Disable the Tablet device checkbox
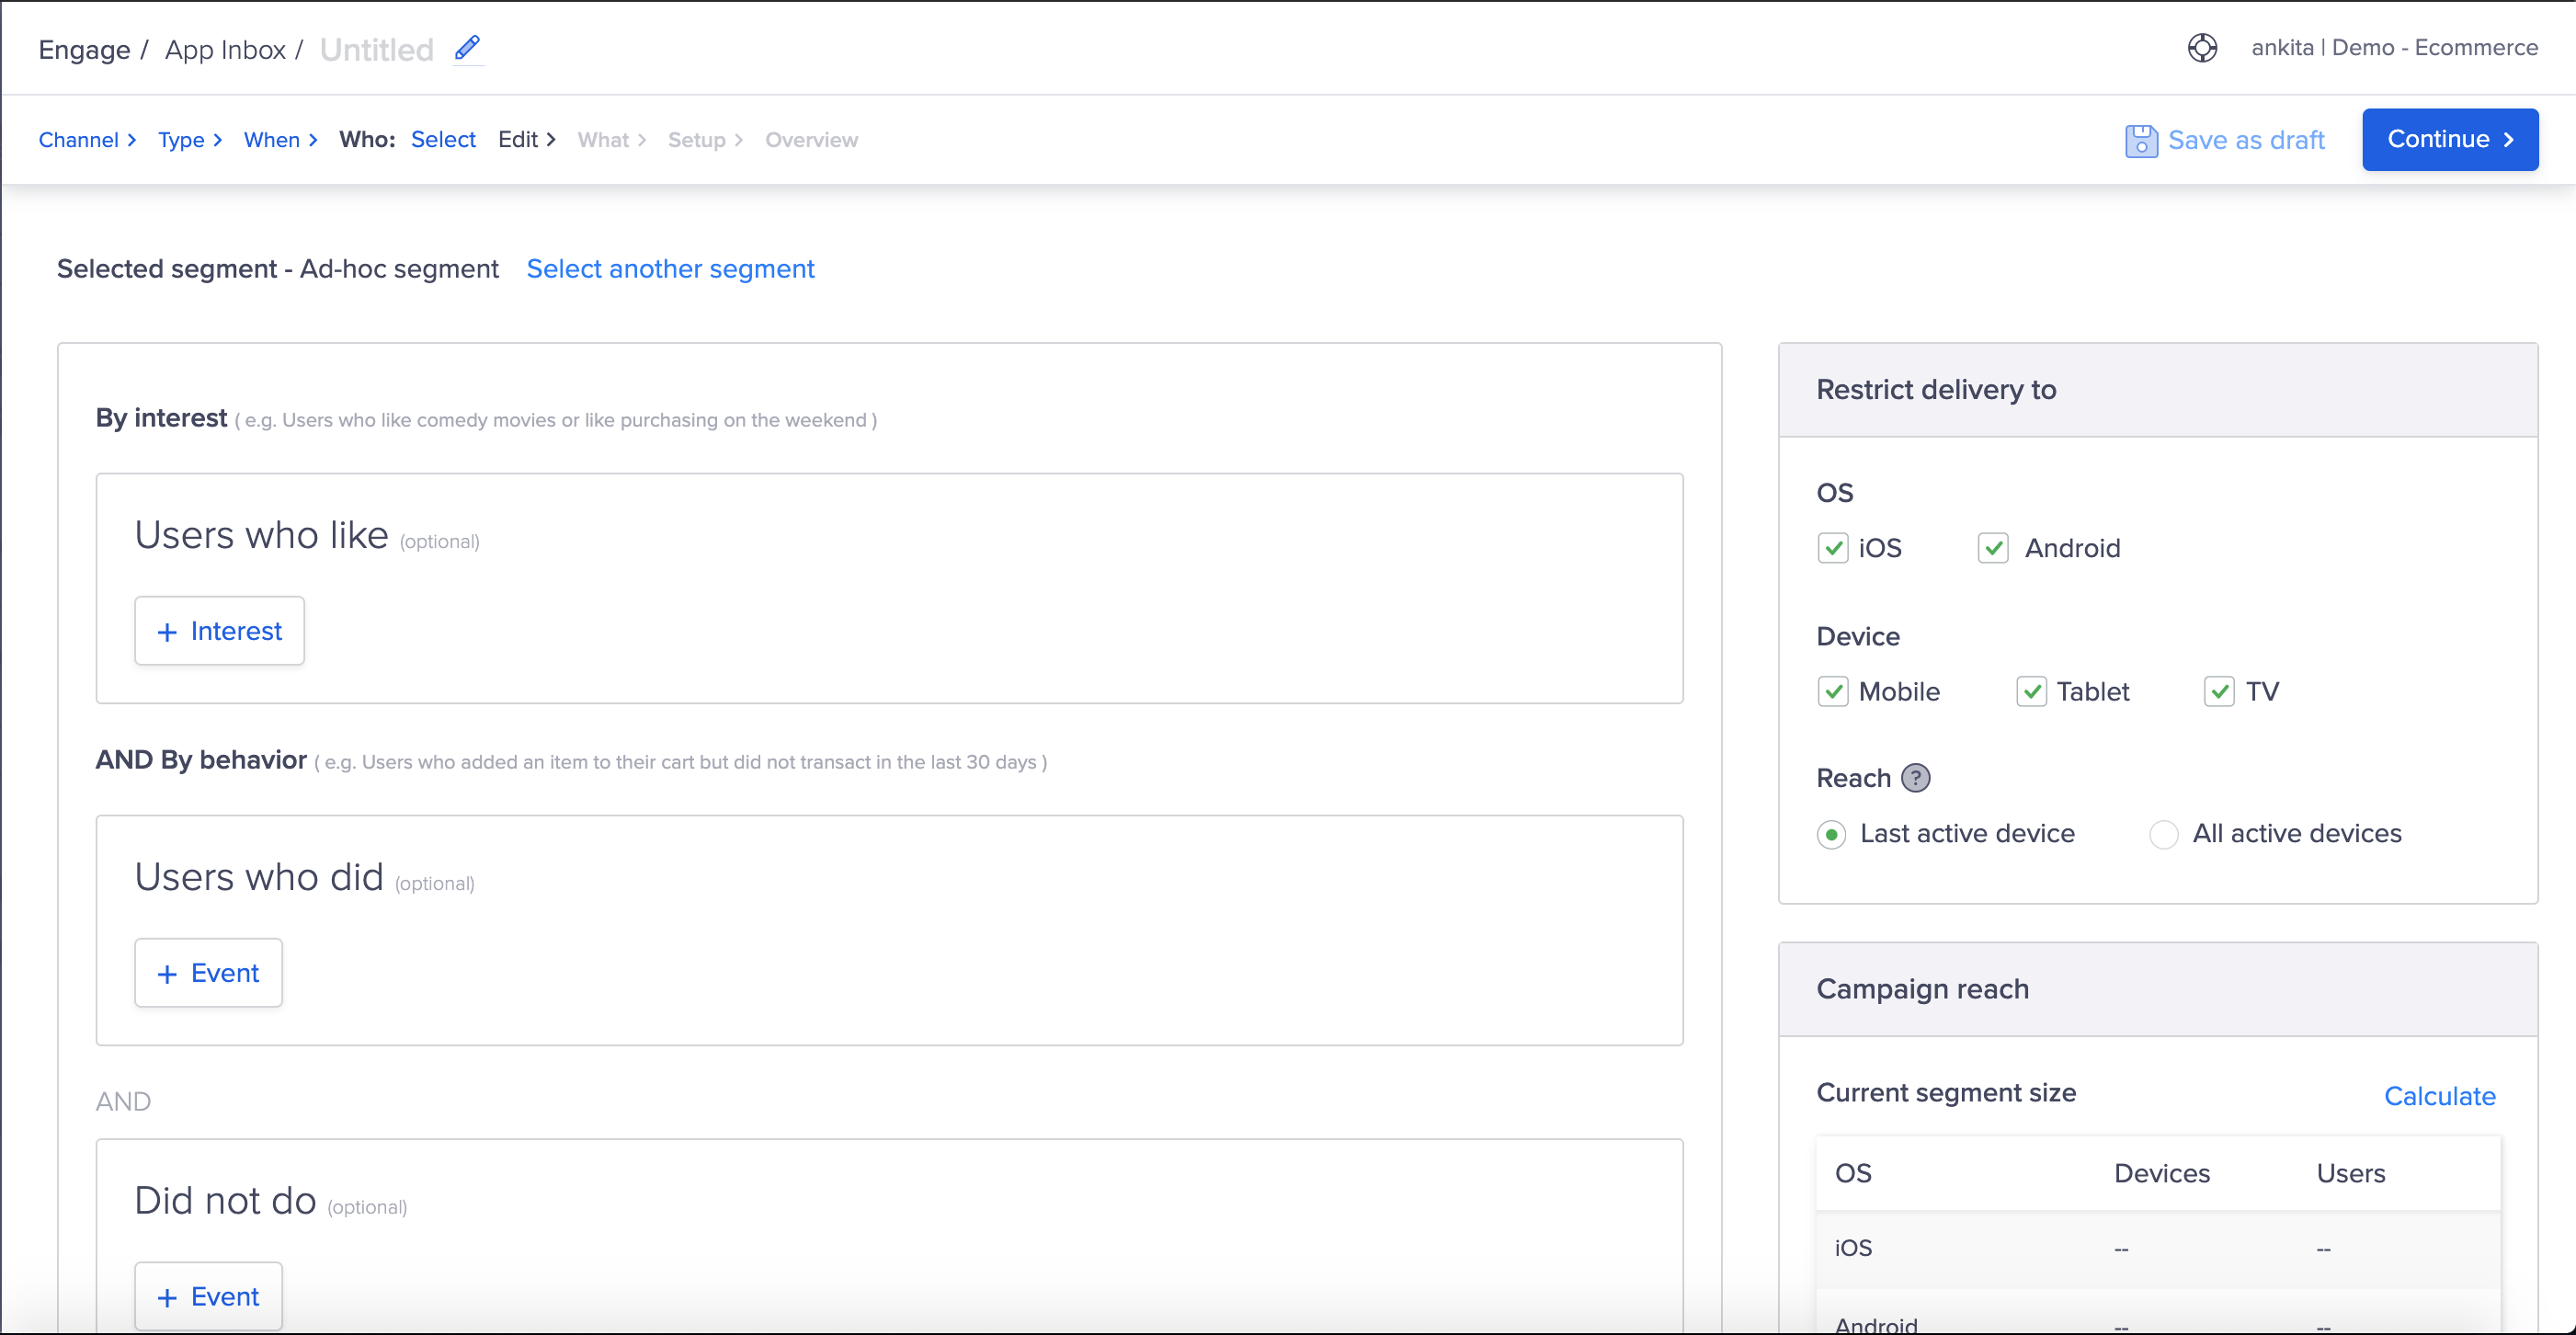 2031,692
